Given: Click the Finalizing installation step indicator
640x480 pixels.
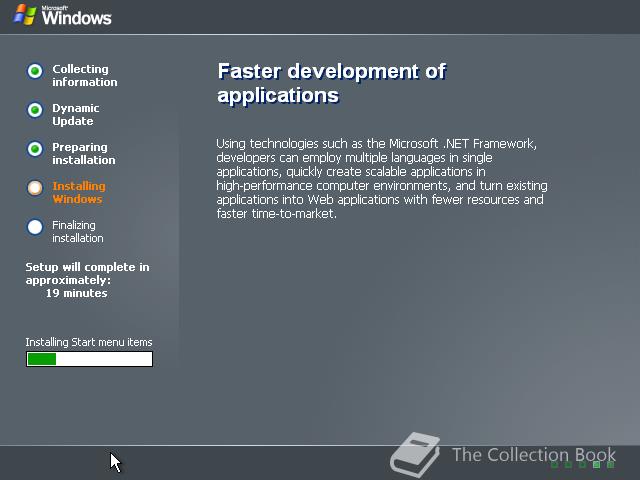Looking at the screenshot, I should pos(35,227).
